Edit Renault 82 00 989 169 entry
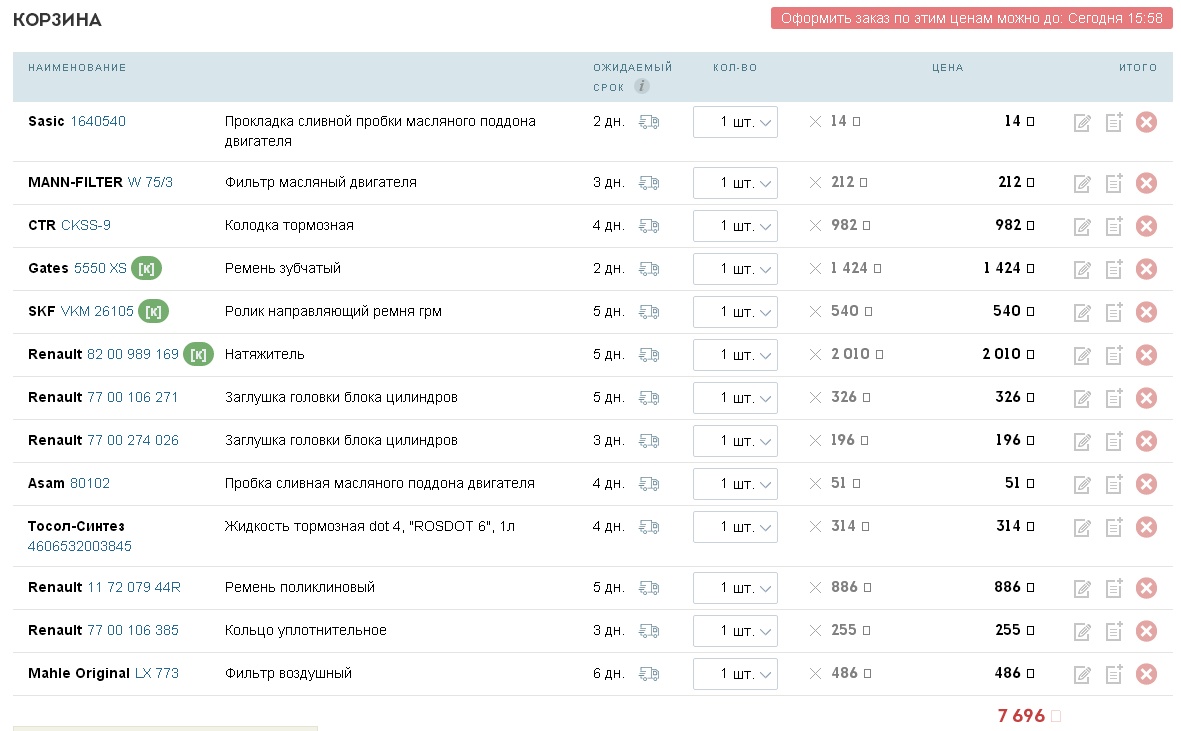Screen dimensions: 1181x731 (x=1082, y=355)
